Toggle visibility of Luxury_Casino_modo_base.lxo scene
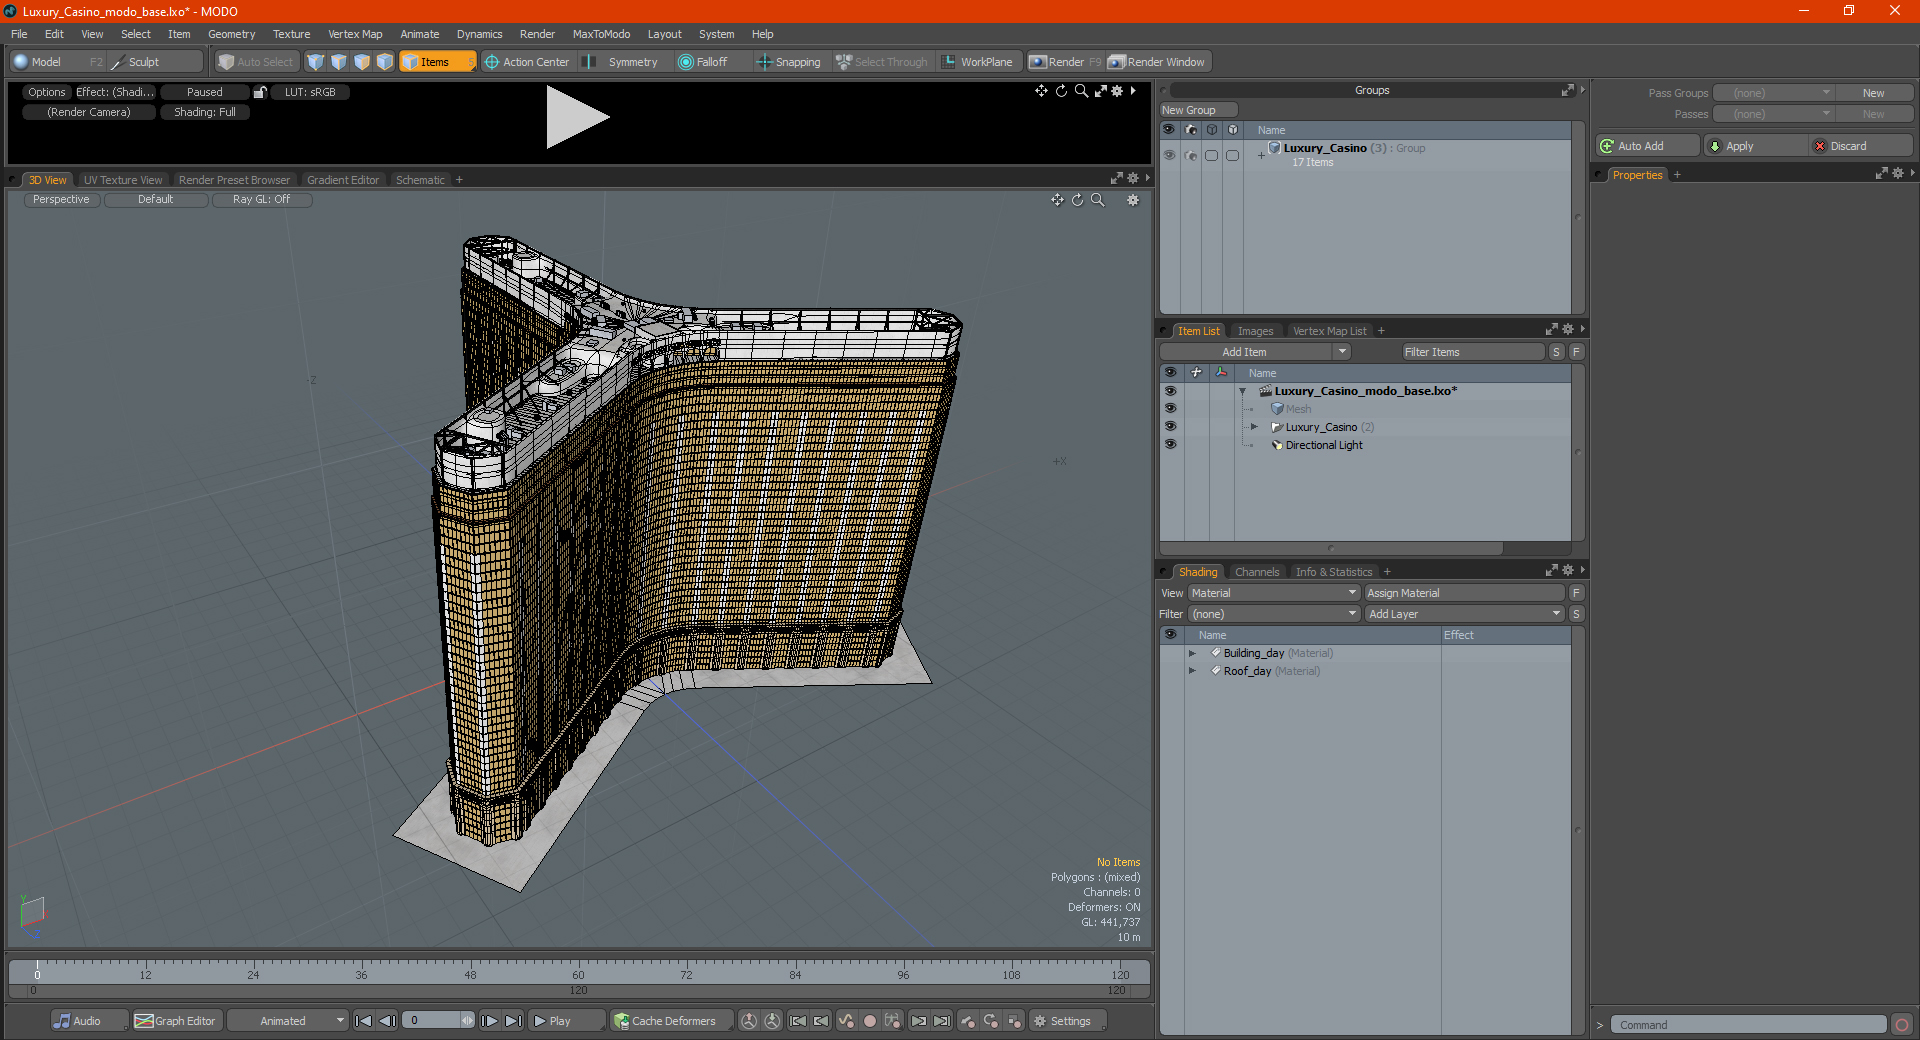The width and height of the screenshot is (1920, 1040). pos(1170,391)
